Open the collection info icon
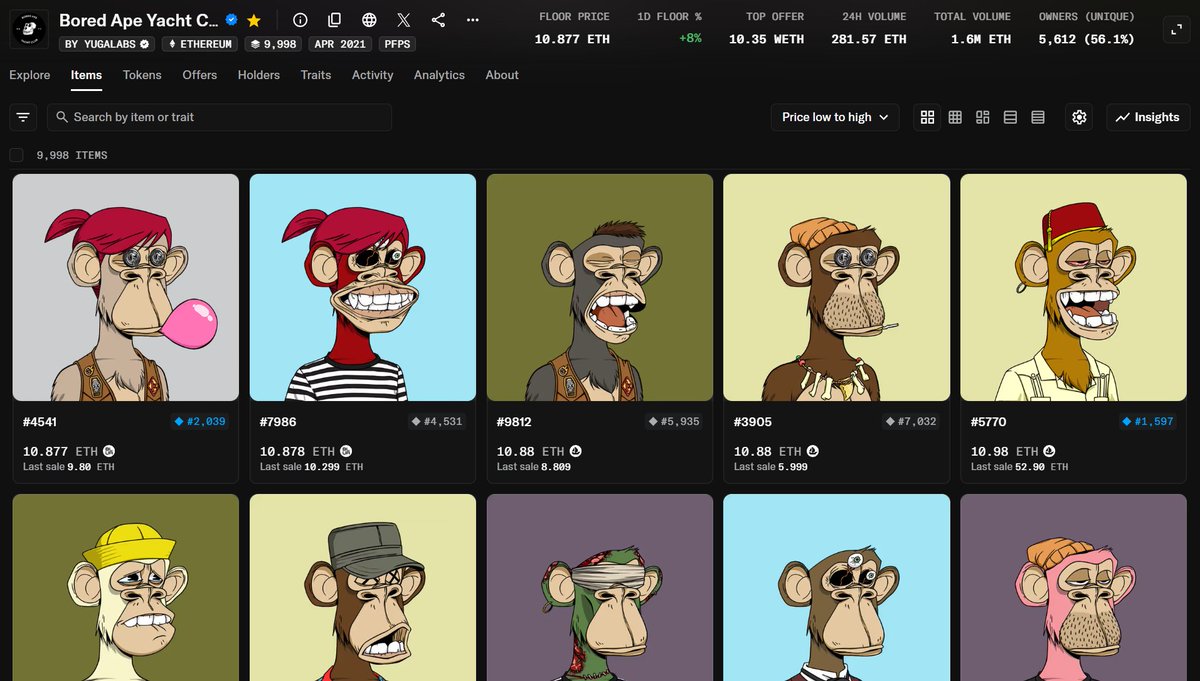This screenshot has height=681, width=1200. (x=300, y=20)
